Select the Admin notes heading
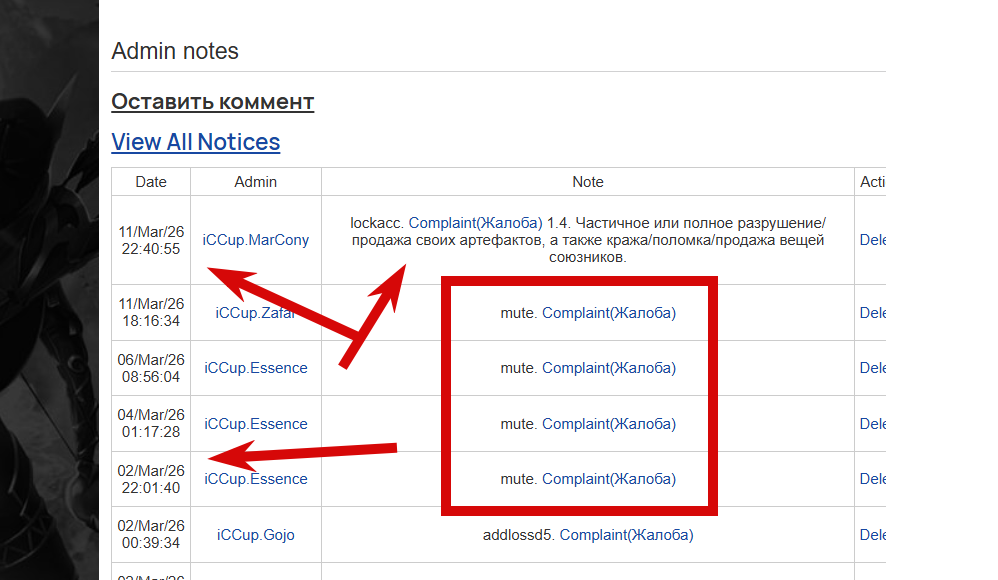The height and width of the screenshot is (580, 998). point(175,51)
